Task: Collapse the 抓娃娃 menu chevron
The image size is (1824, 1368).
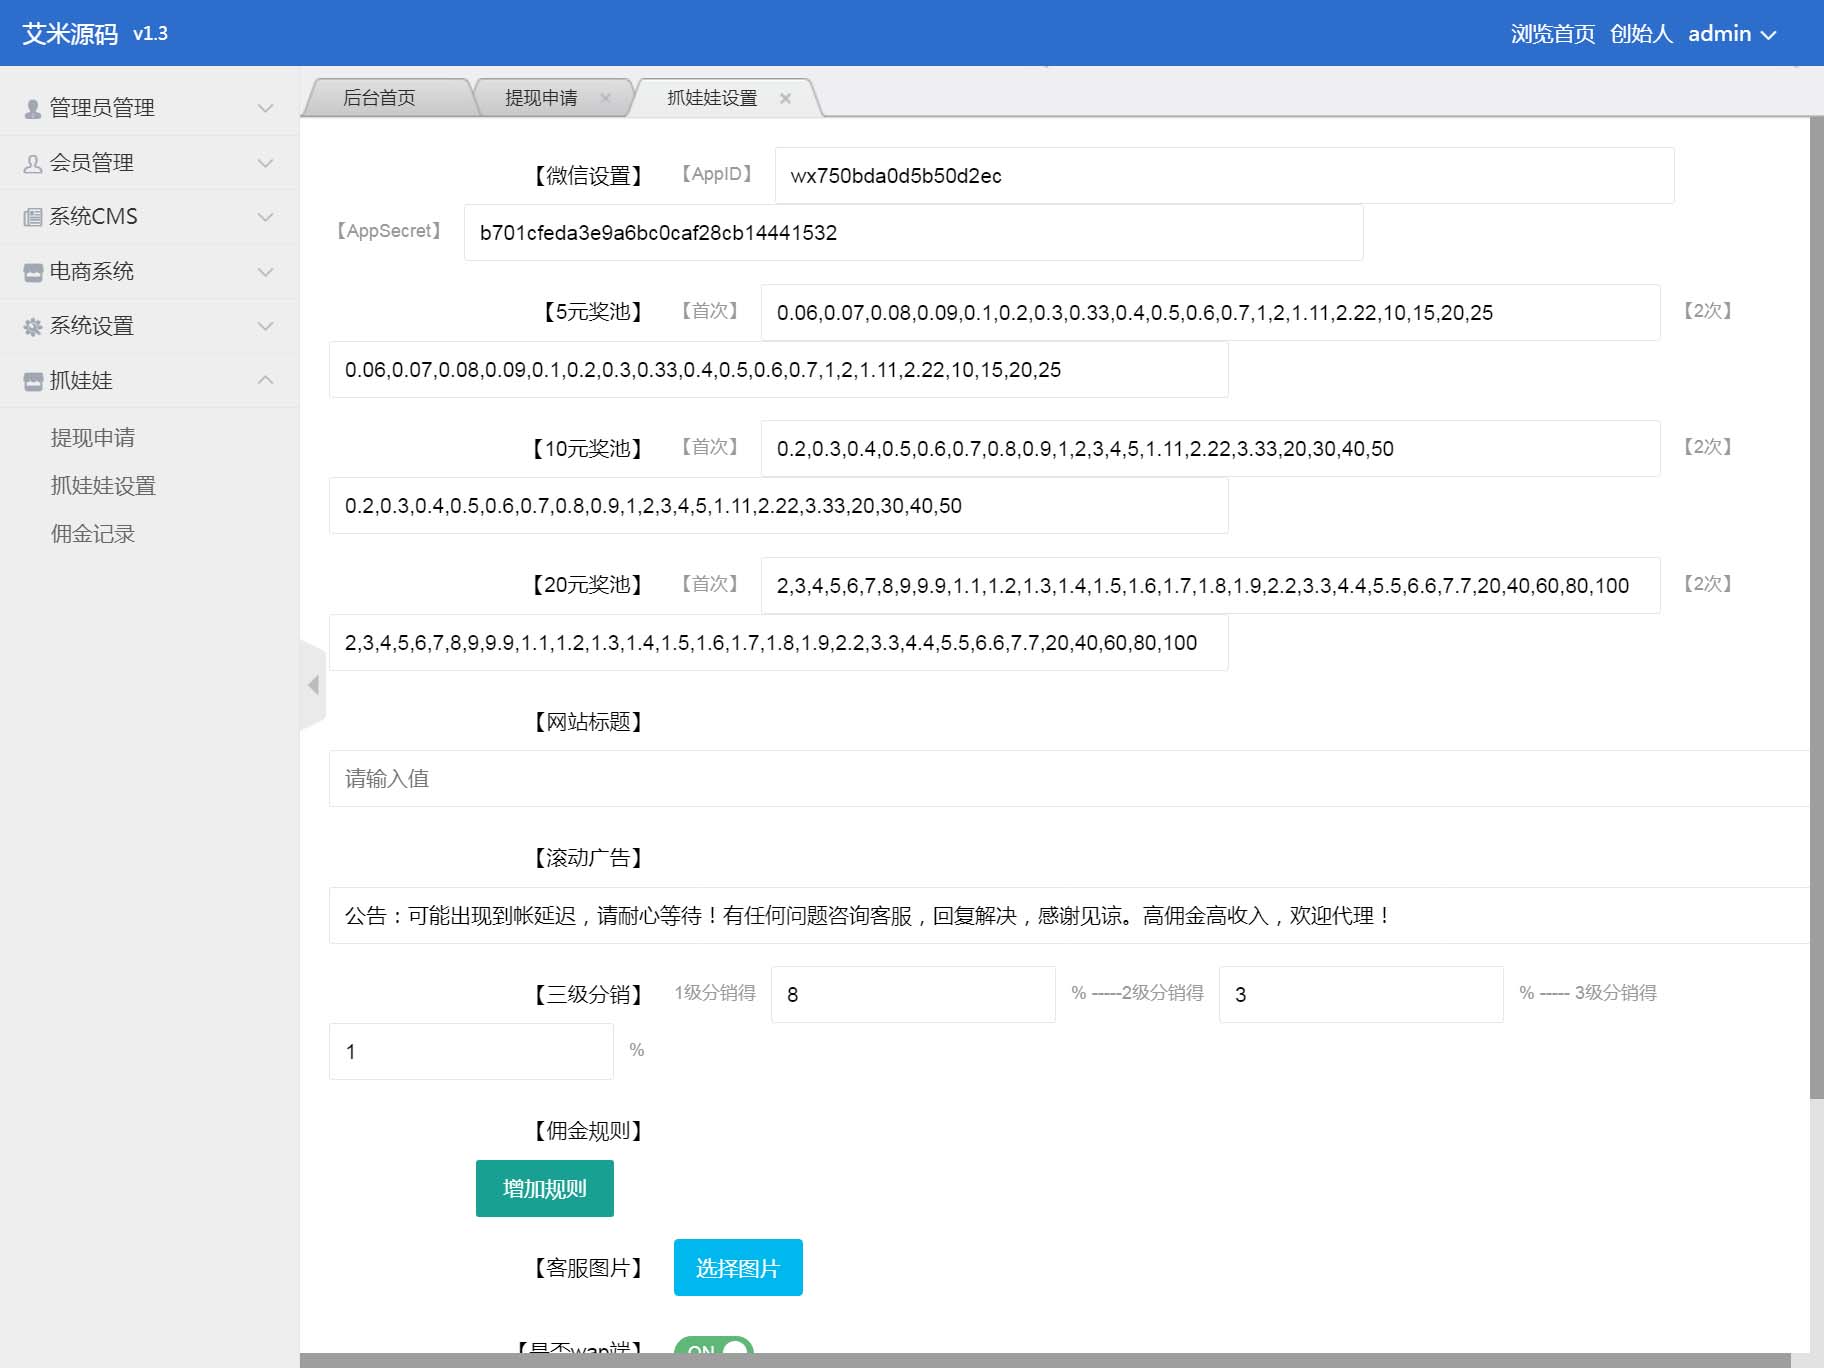Action: [265, 380]
